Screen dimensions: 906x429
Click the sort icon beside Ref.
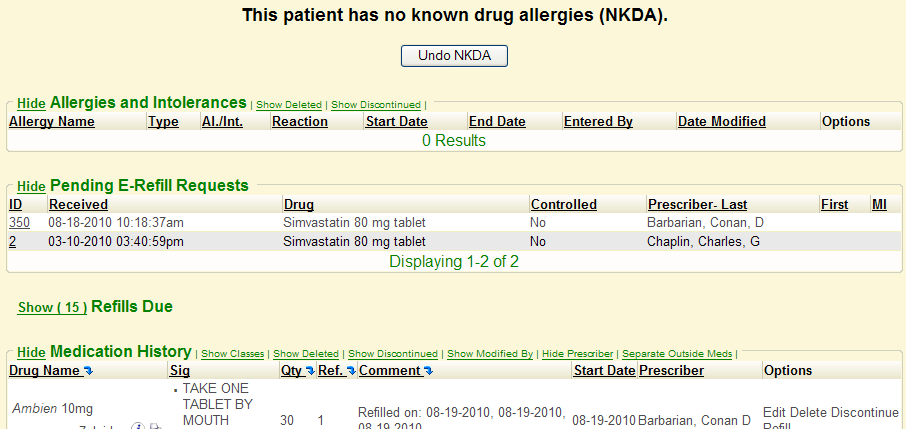350,371
